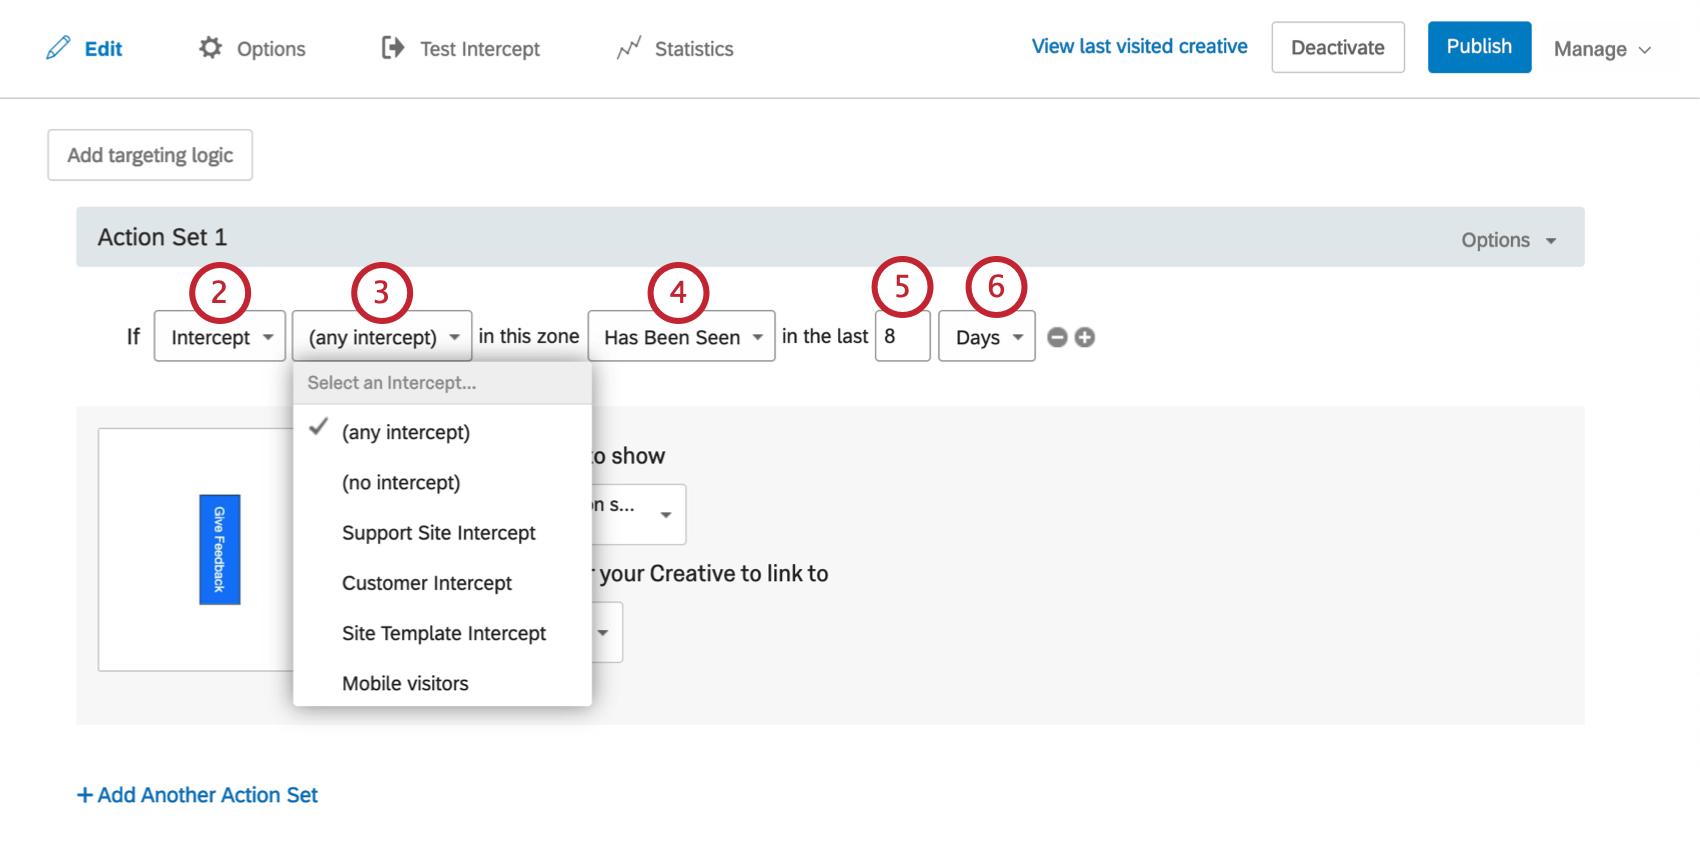
Task: Click the Statistics chart icon
Action: 629,48
